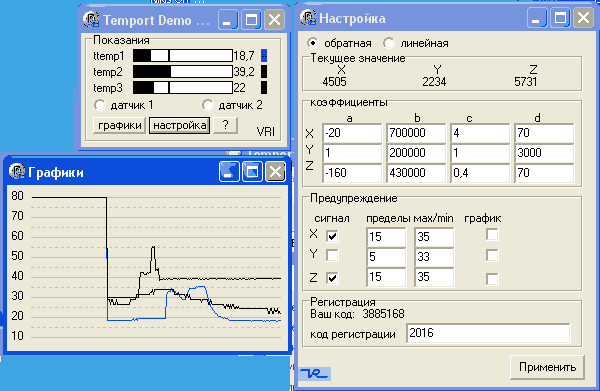This screenshot has width=600, height=391.
Task: Select the обратная radio option
Action: point(313,43)
